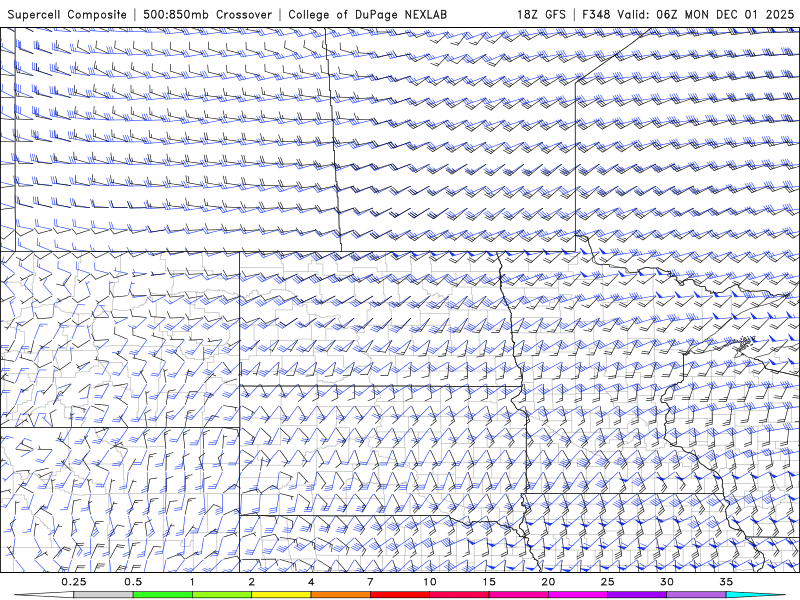Click the 0.5 legend value label
Viewport: 800px width, 600px height.
pos(133,582)
